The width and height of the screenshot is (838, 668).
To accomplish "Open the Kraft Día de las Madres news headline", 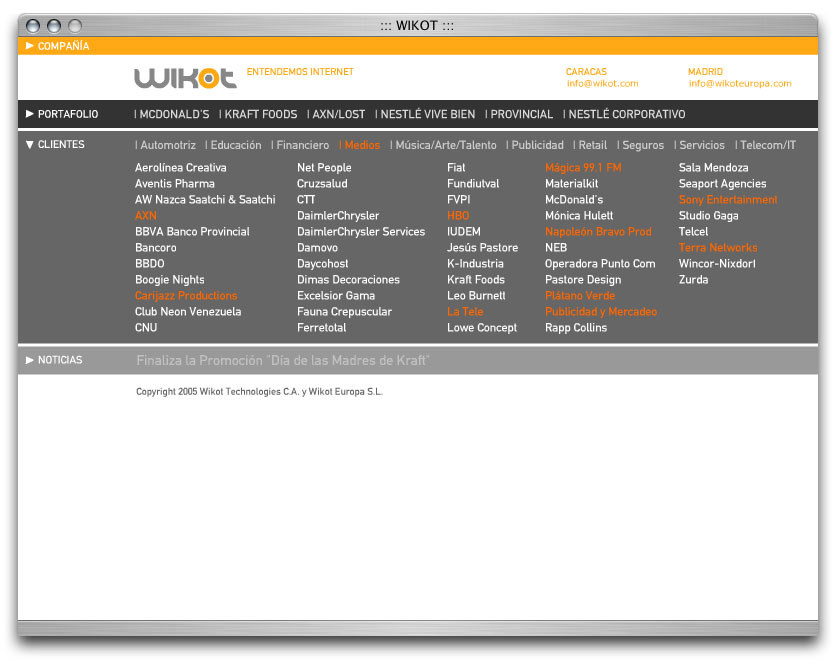I will tap(283, 361).
